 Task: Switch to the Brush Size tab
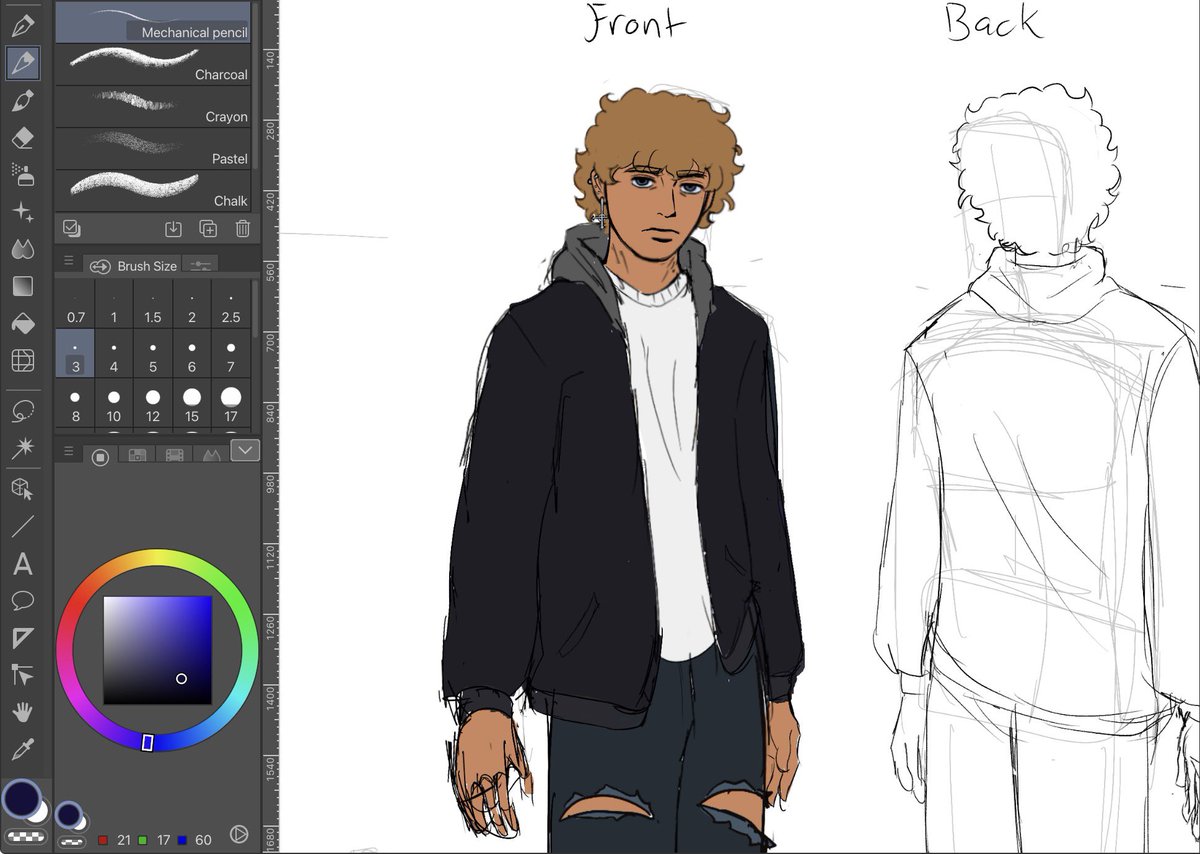click(x=133, y=265)
